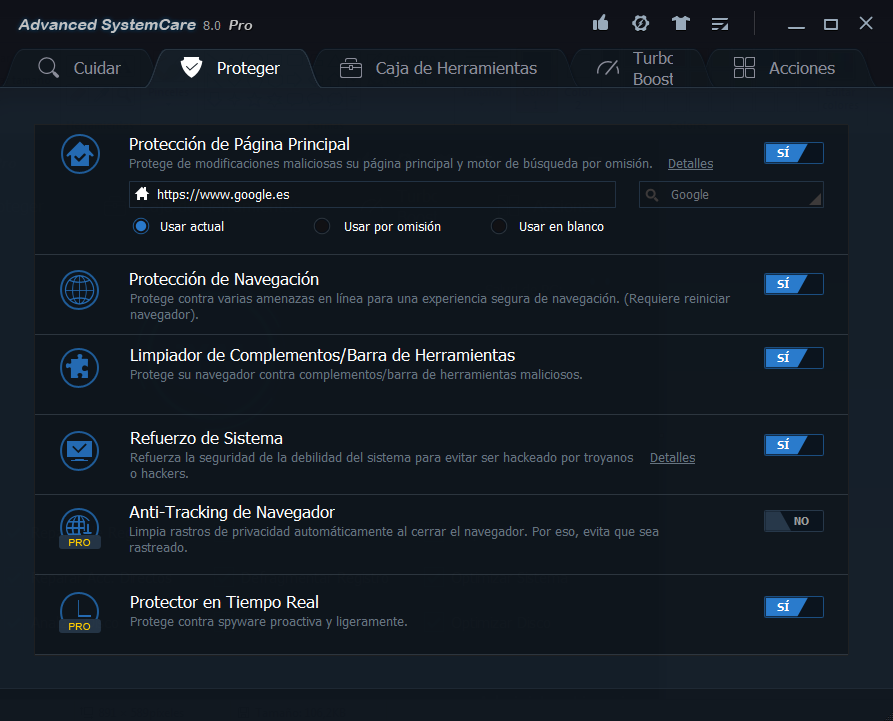The width and height of the screenshot is (893, 721).
Task: Turn off the Protector en Tiempo Real toggle
Action: coord(793,607)
